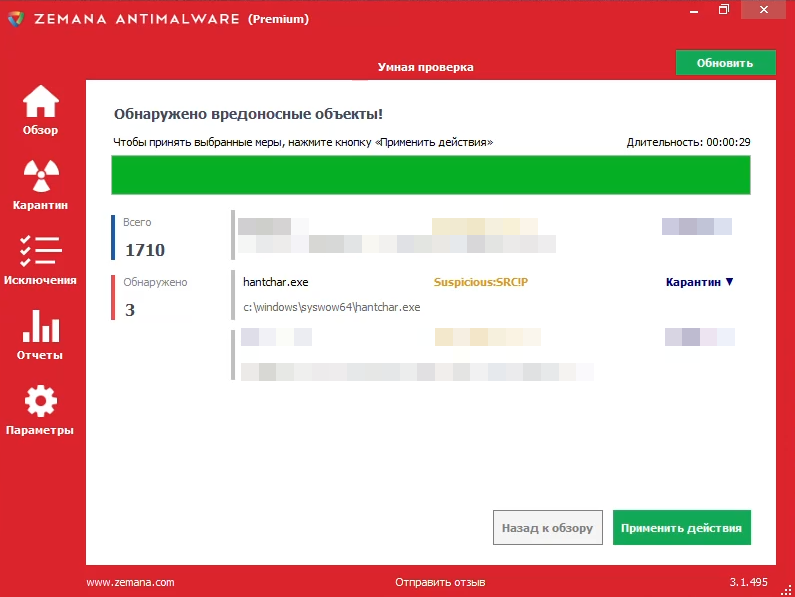Click the Всего count 1710
This screenshot has width=795, height=597.
[145, 250]
